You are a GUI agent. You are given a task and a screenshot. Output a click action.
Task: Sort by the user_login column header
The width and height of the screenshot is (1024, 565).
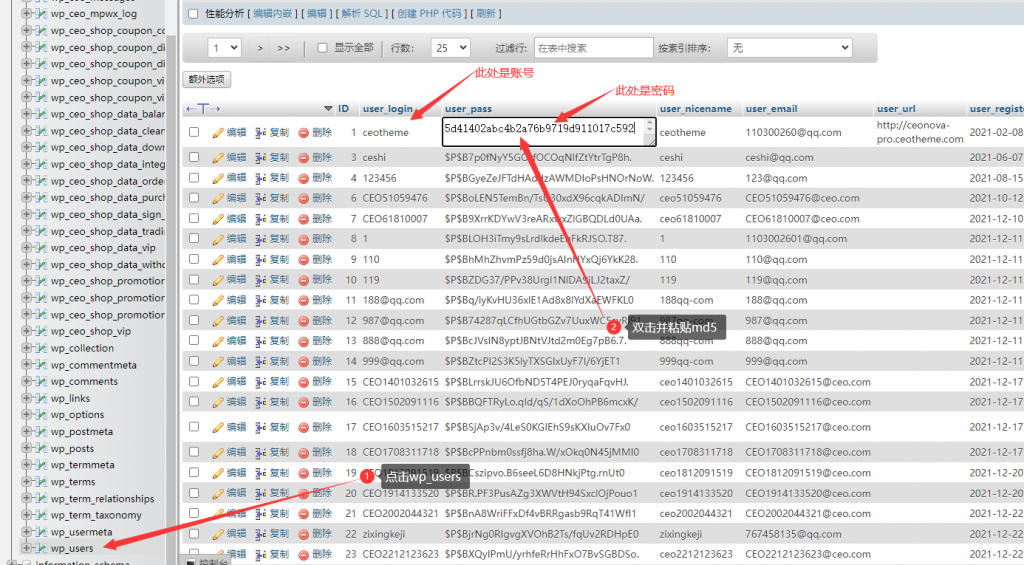point(387,108)
